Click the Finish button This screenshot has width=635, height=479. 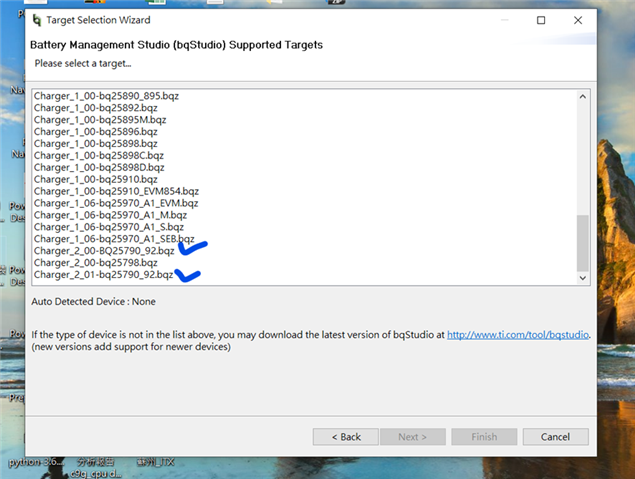[484, 437]
